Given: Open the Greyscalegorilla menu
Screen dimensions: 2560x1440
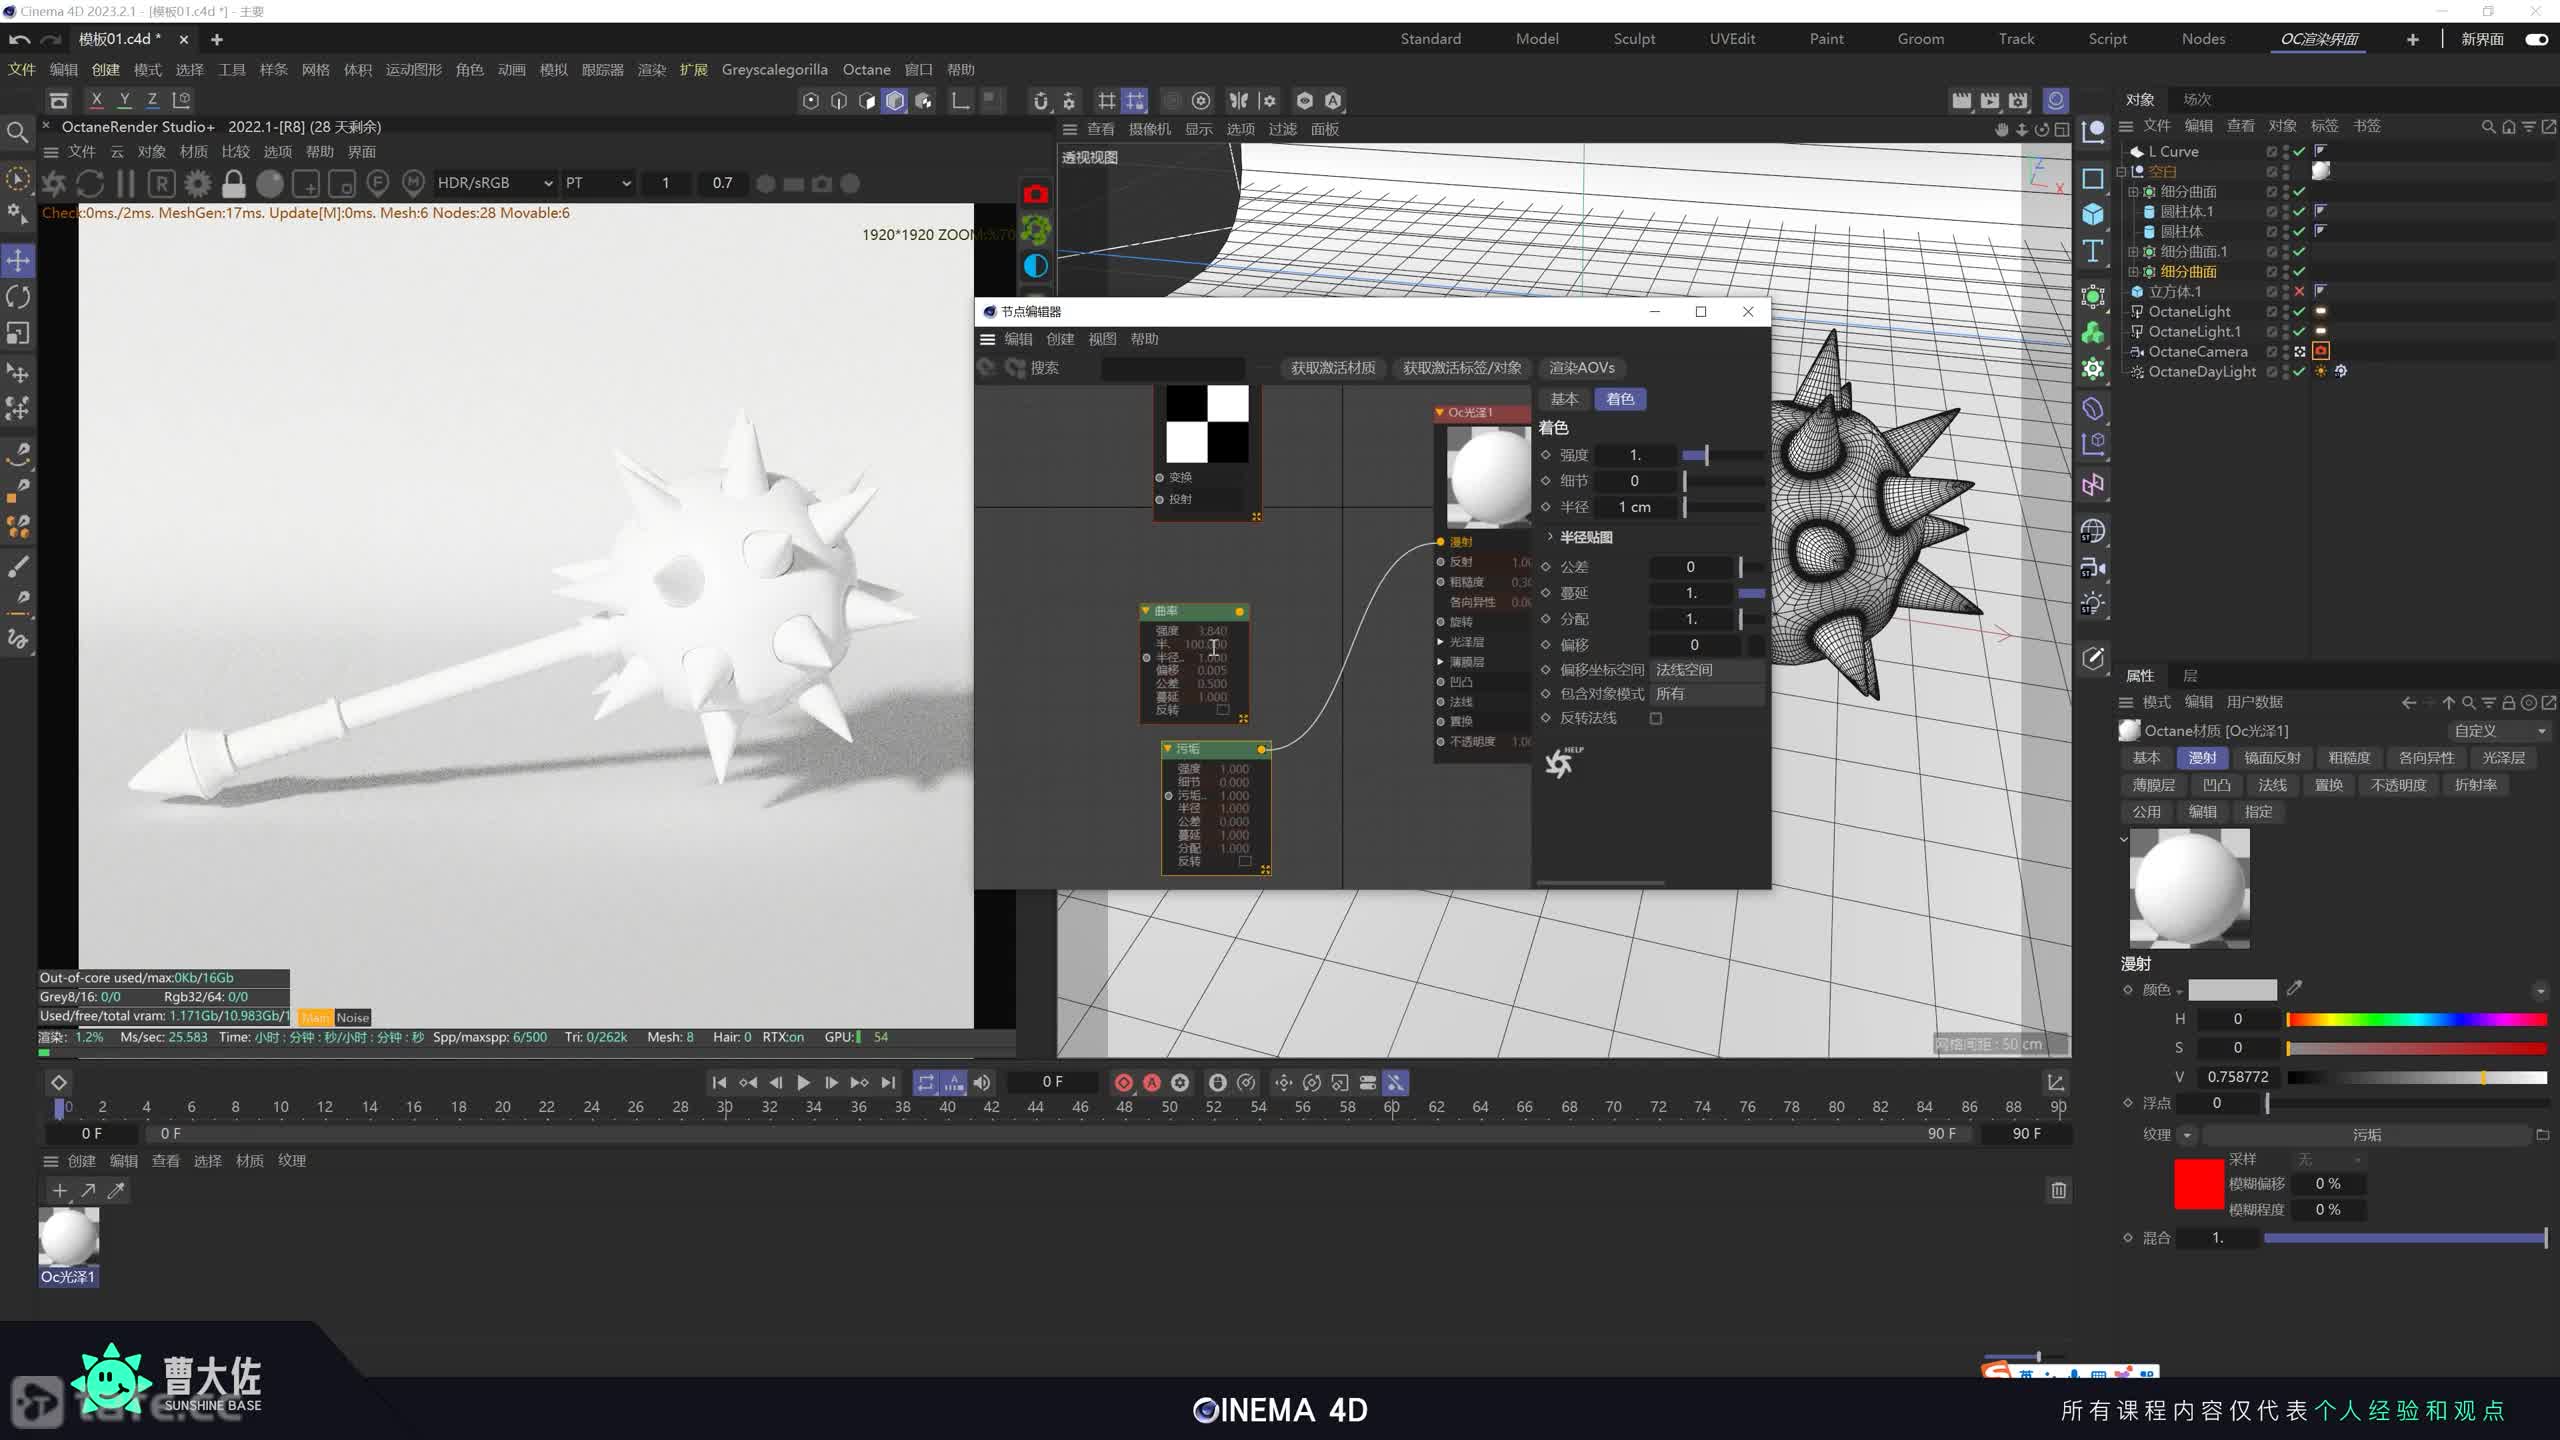Looking at the screenshot, I should tap(774, 70).
